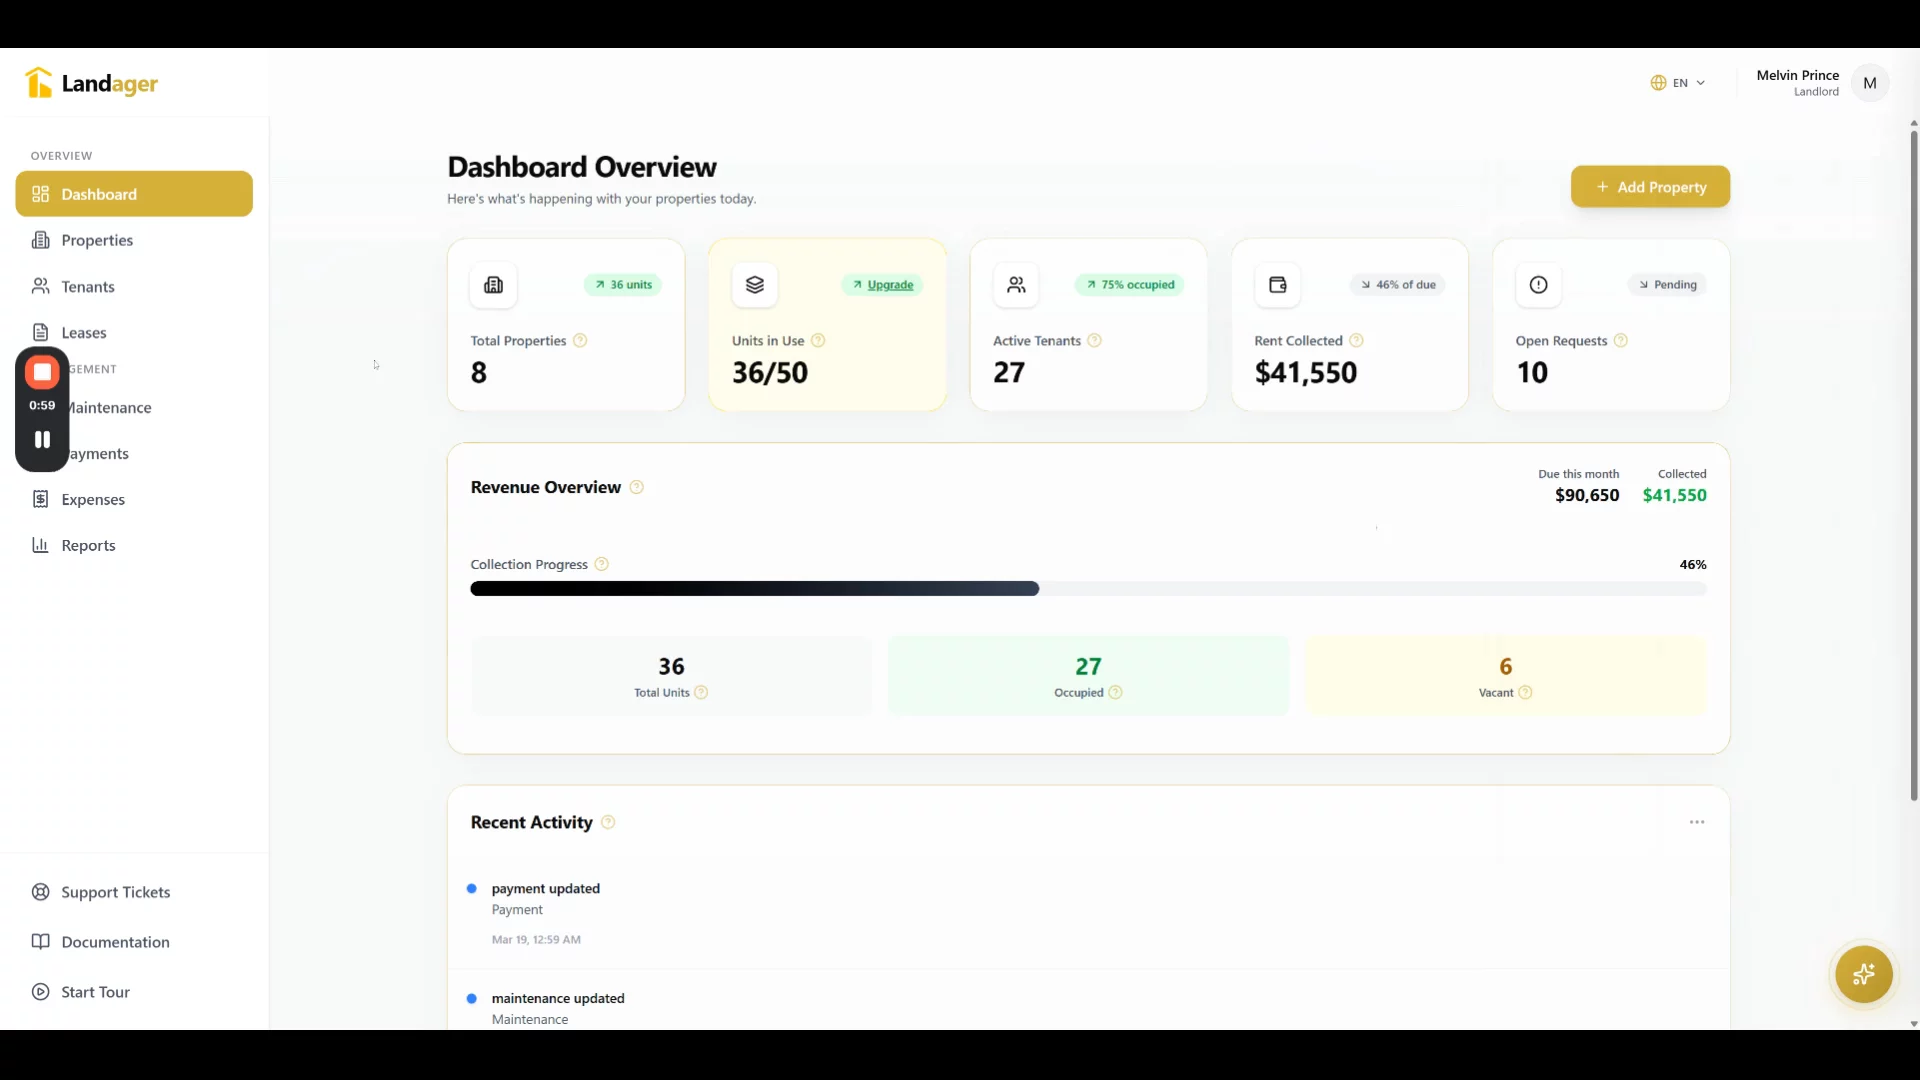The height and width of the screenshot is (1080, 1920).
Task: Click the Add Property button
Action: pos(1650,187)
